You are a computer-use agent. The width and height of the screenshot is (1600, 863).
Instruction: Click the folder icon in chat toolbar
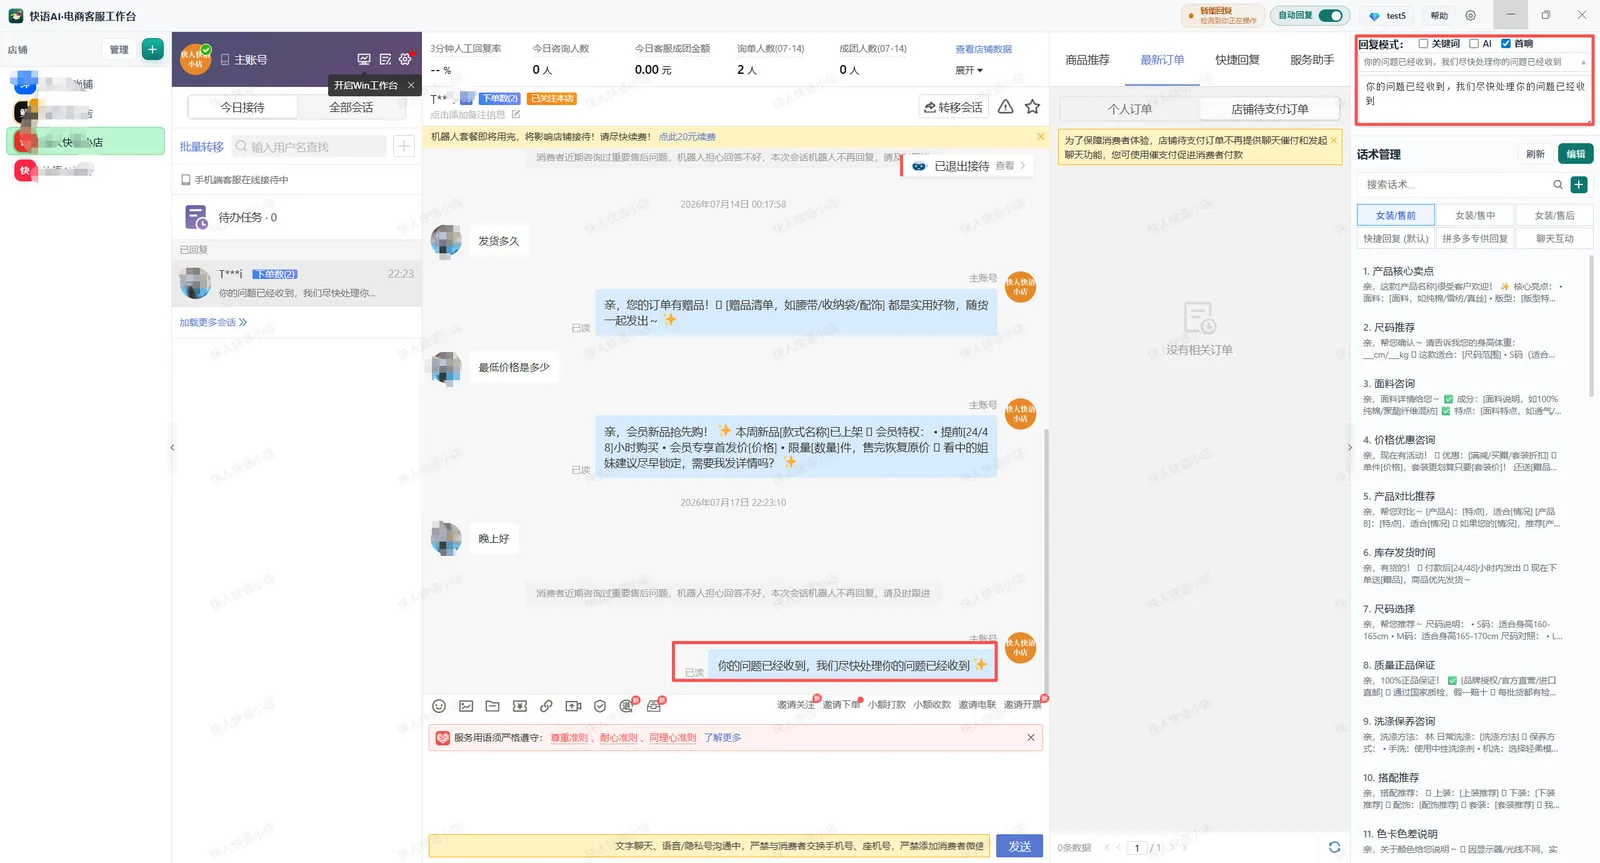tap(493, 706)
